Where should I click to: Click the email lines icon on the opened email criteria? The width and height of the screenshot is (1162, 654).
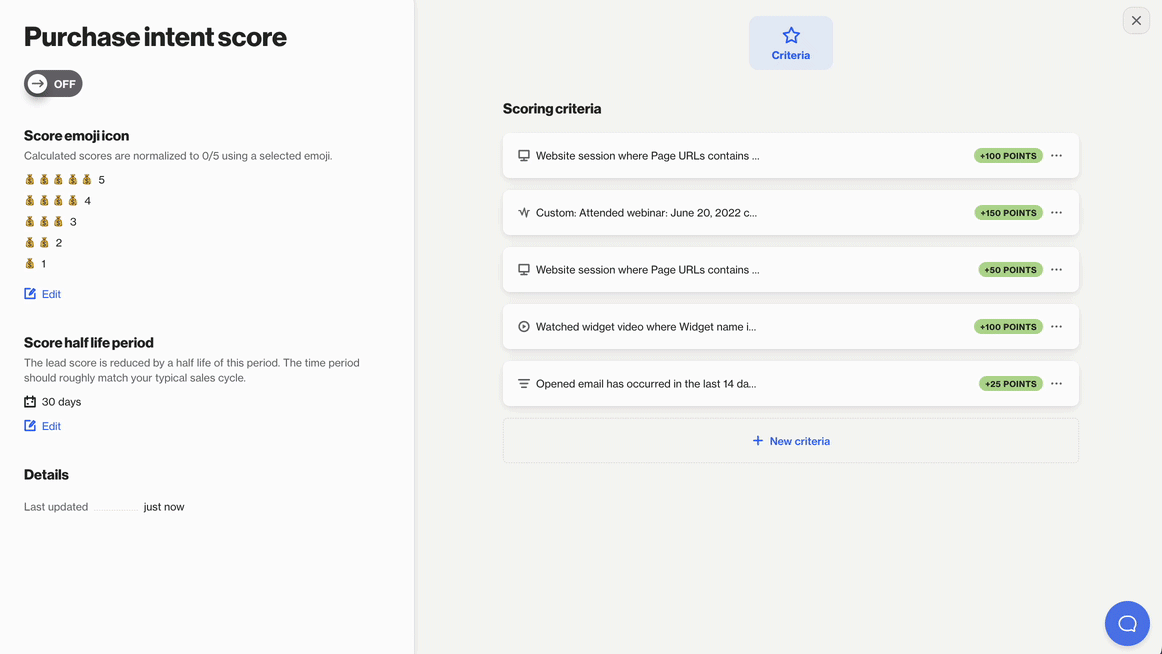524,384
